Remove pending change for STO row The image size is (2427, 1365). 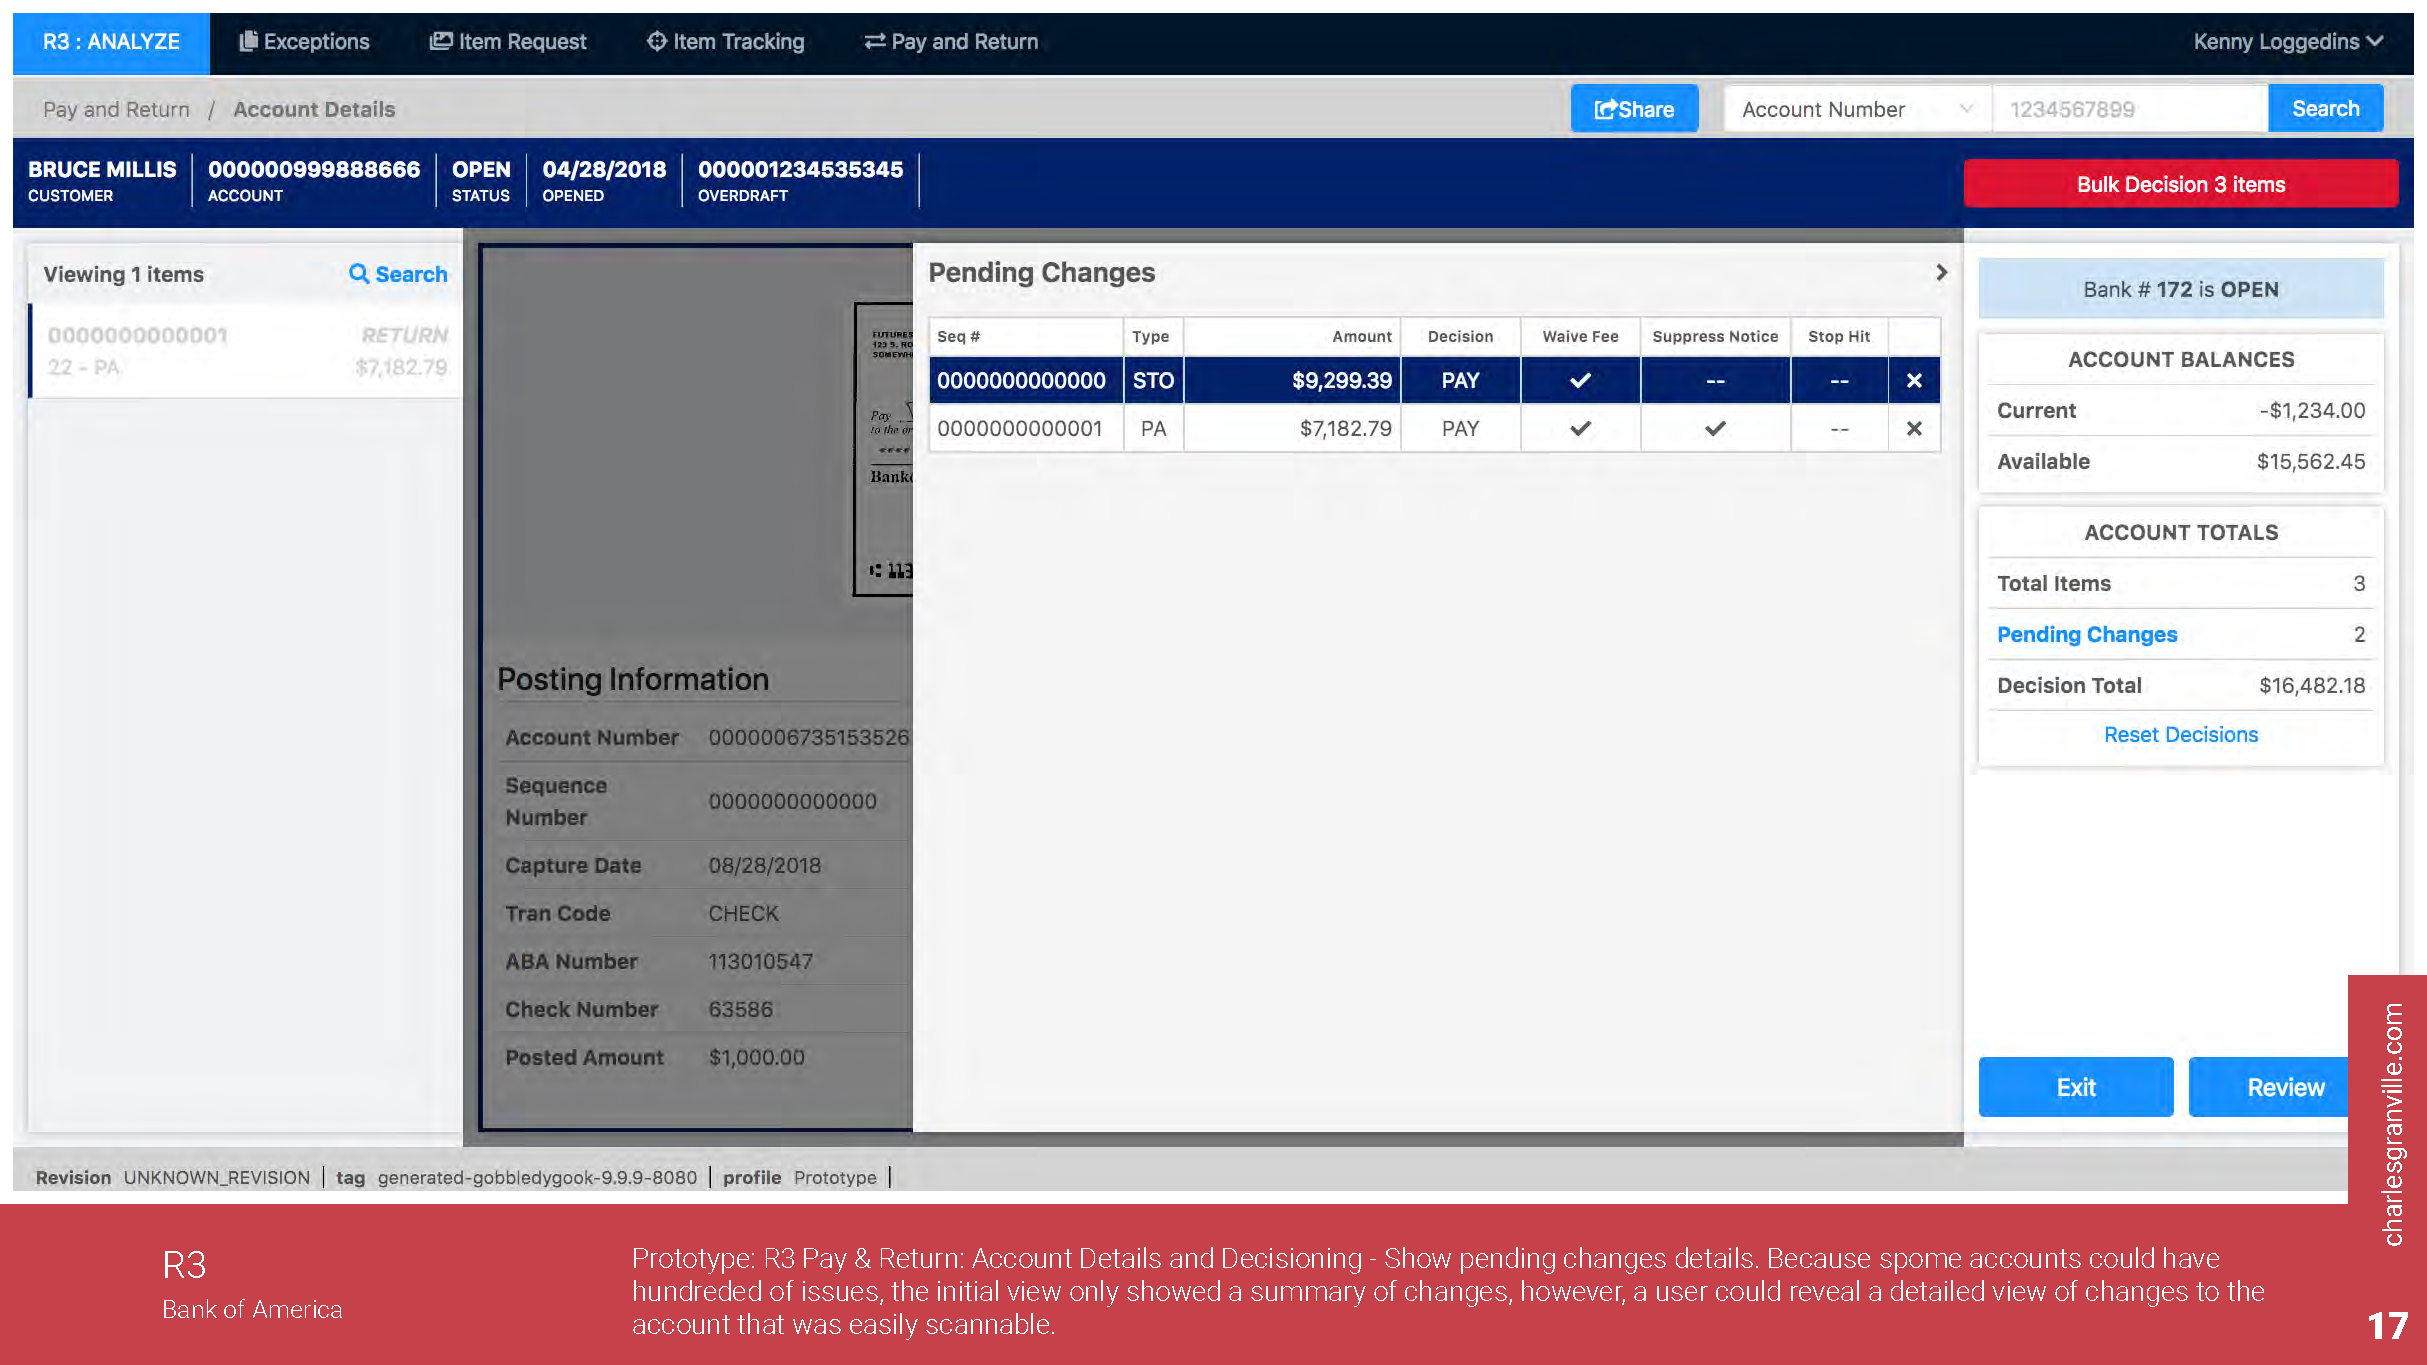(x=1913, y=381)
